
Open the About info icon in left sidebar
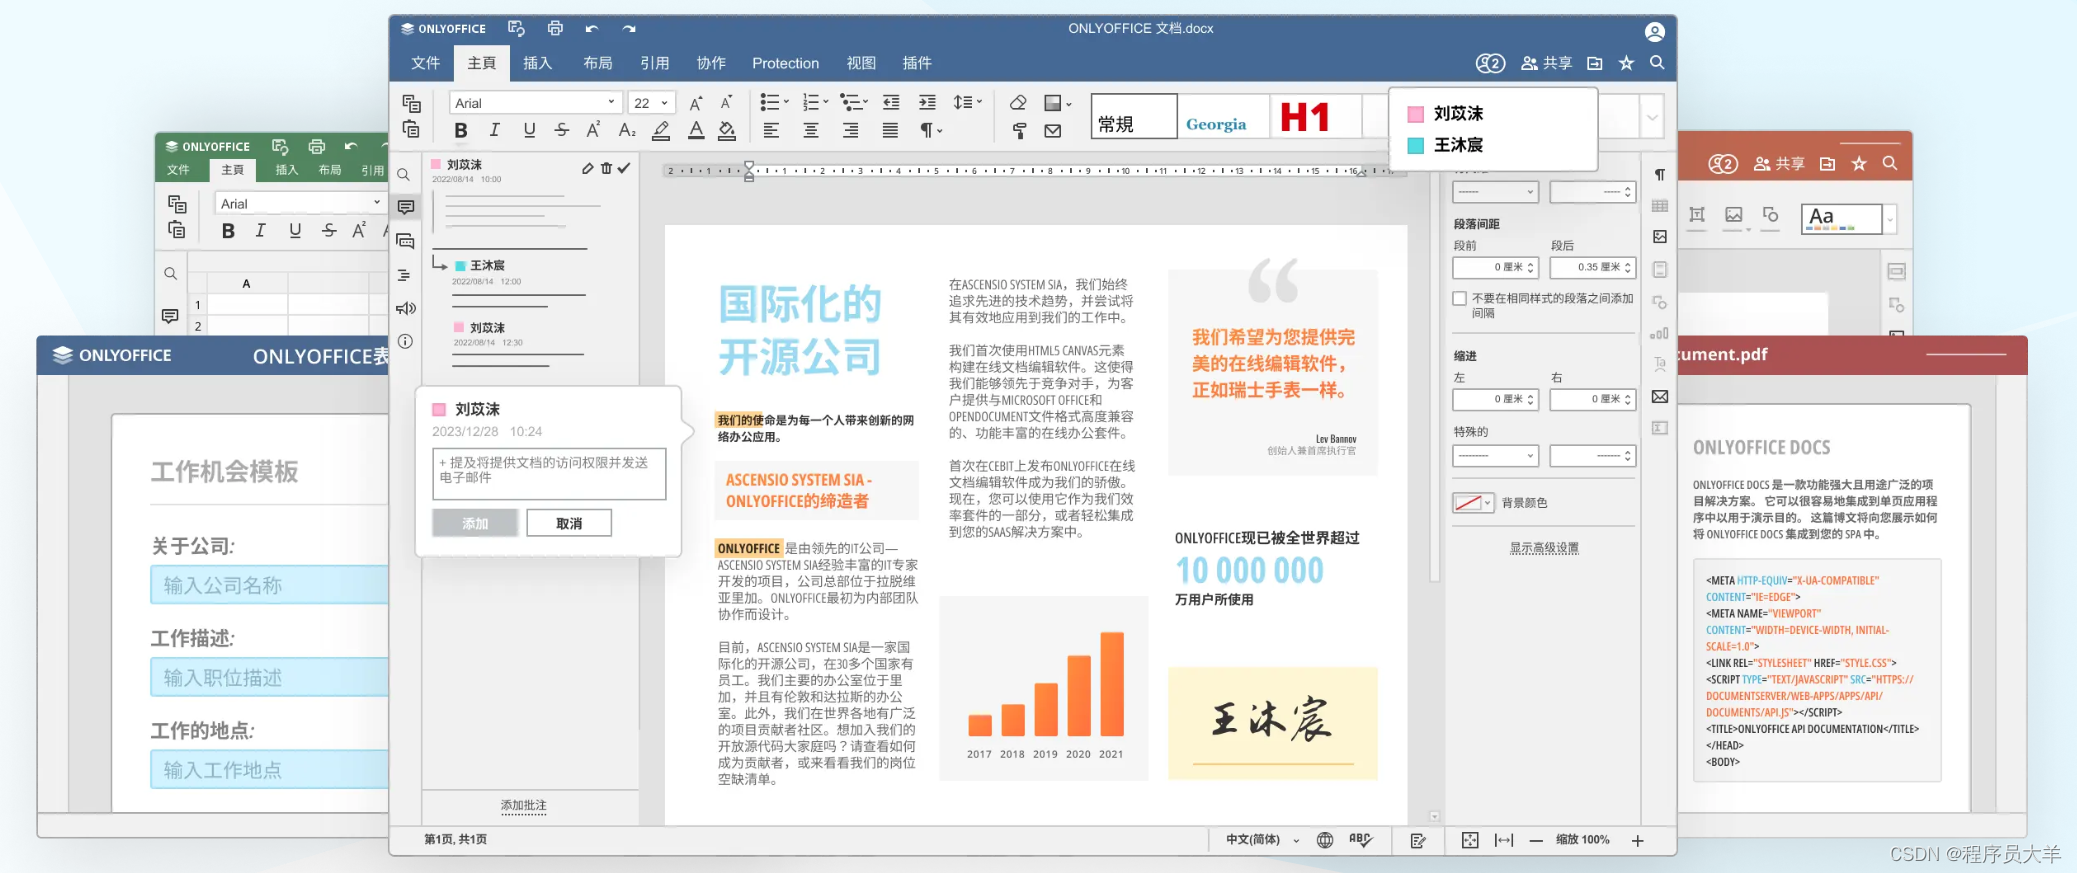tap(405, 341)
